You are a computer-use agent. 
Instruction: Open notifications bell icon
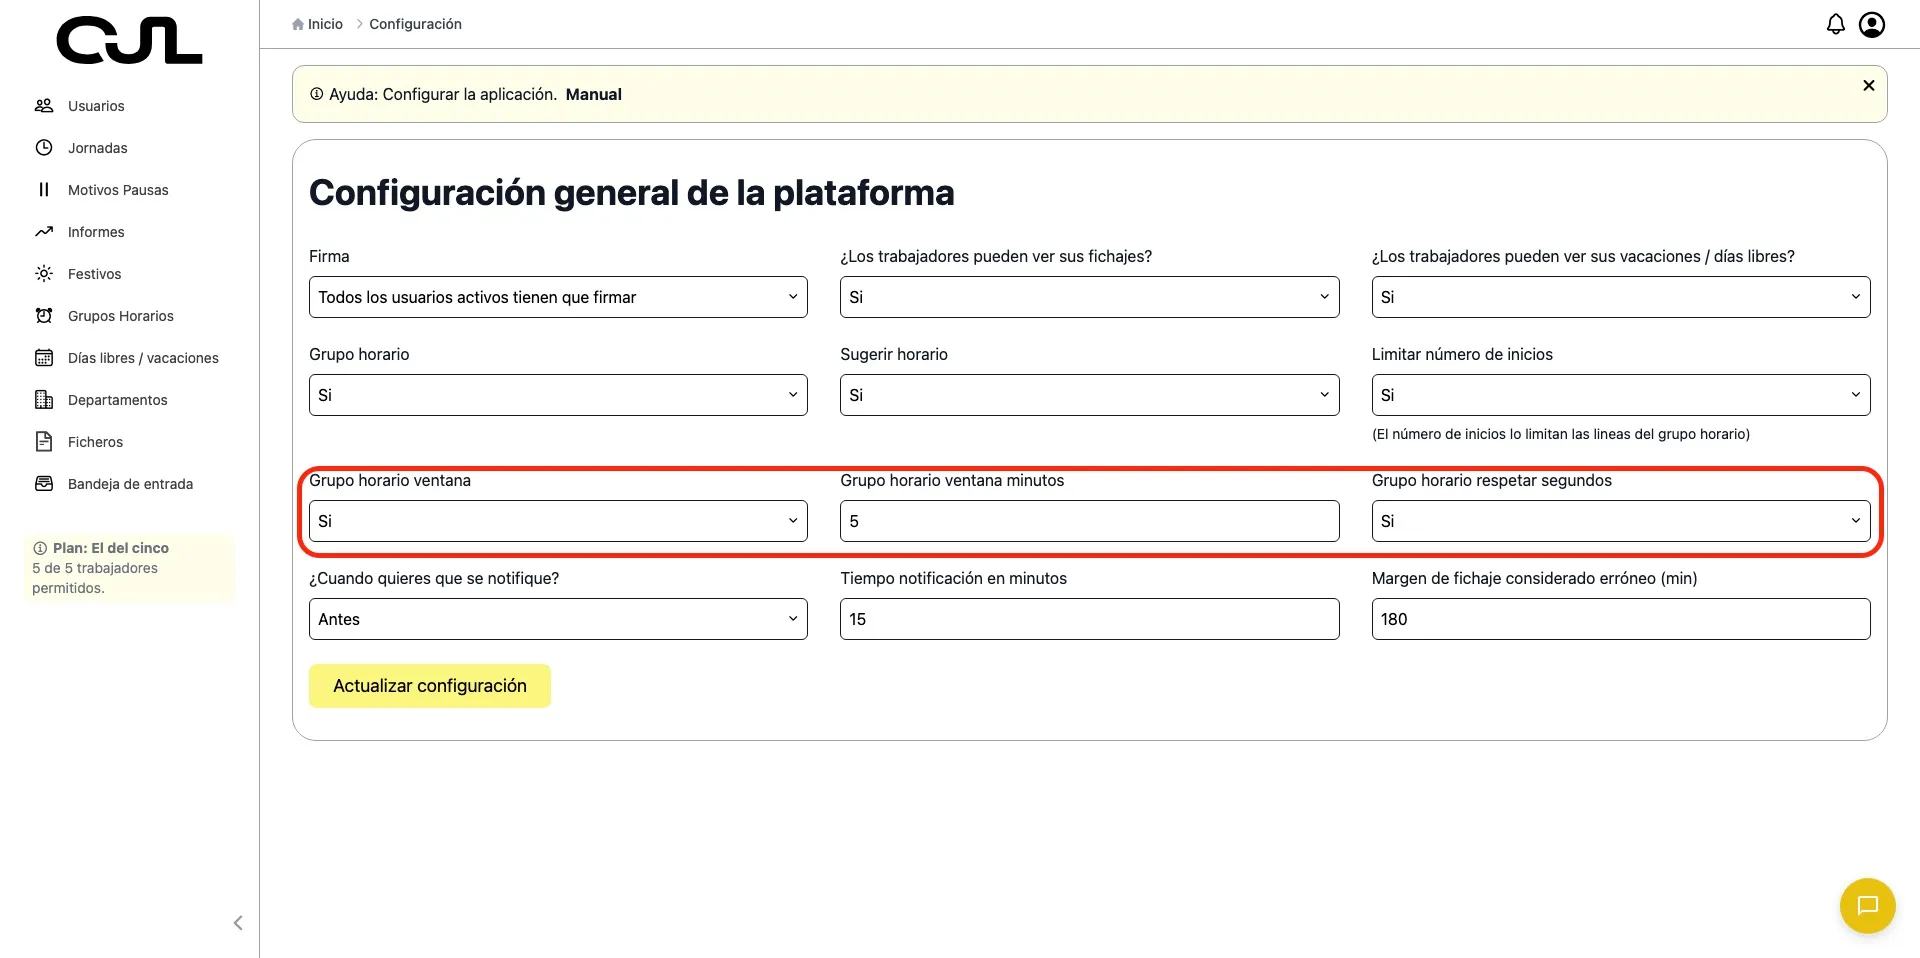tap(1836, 24)
